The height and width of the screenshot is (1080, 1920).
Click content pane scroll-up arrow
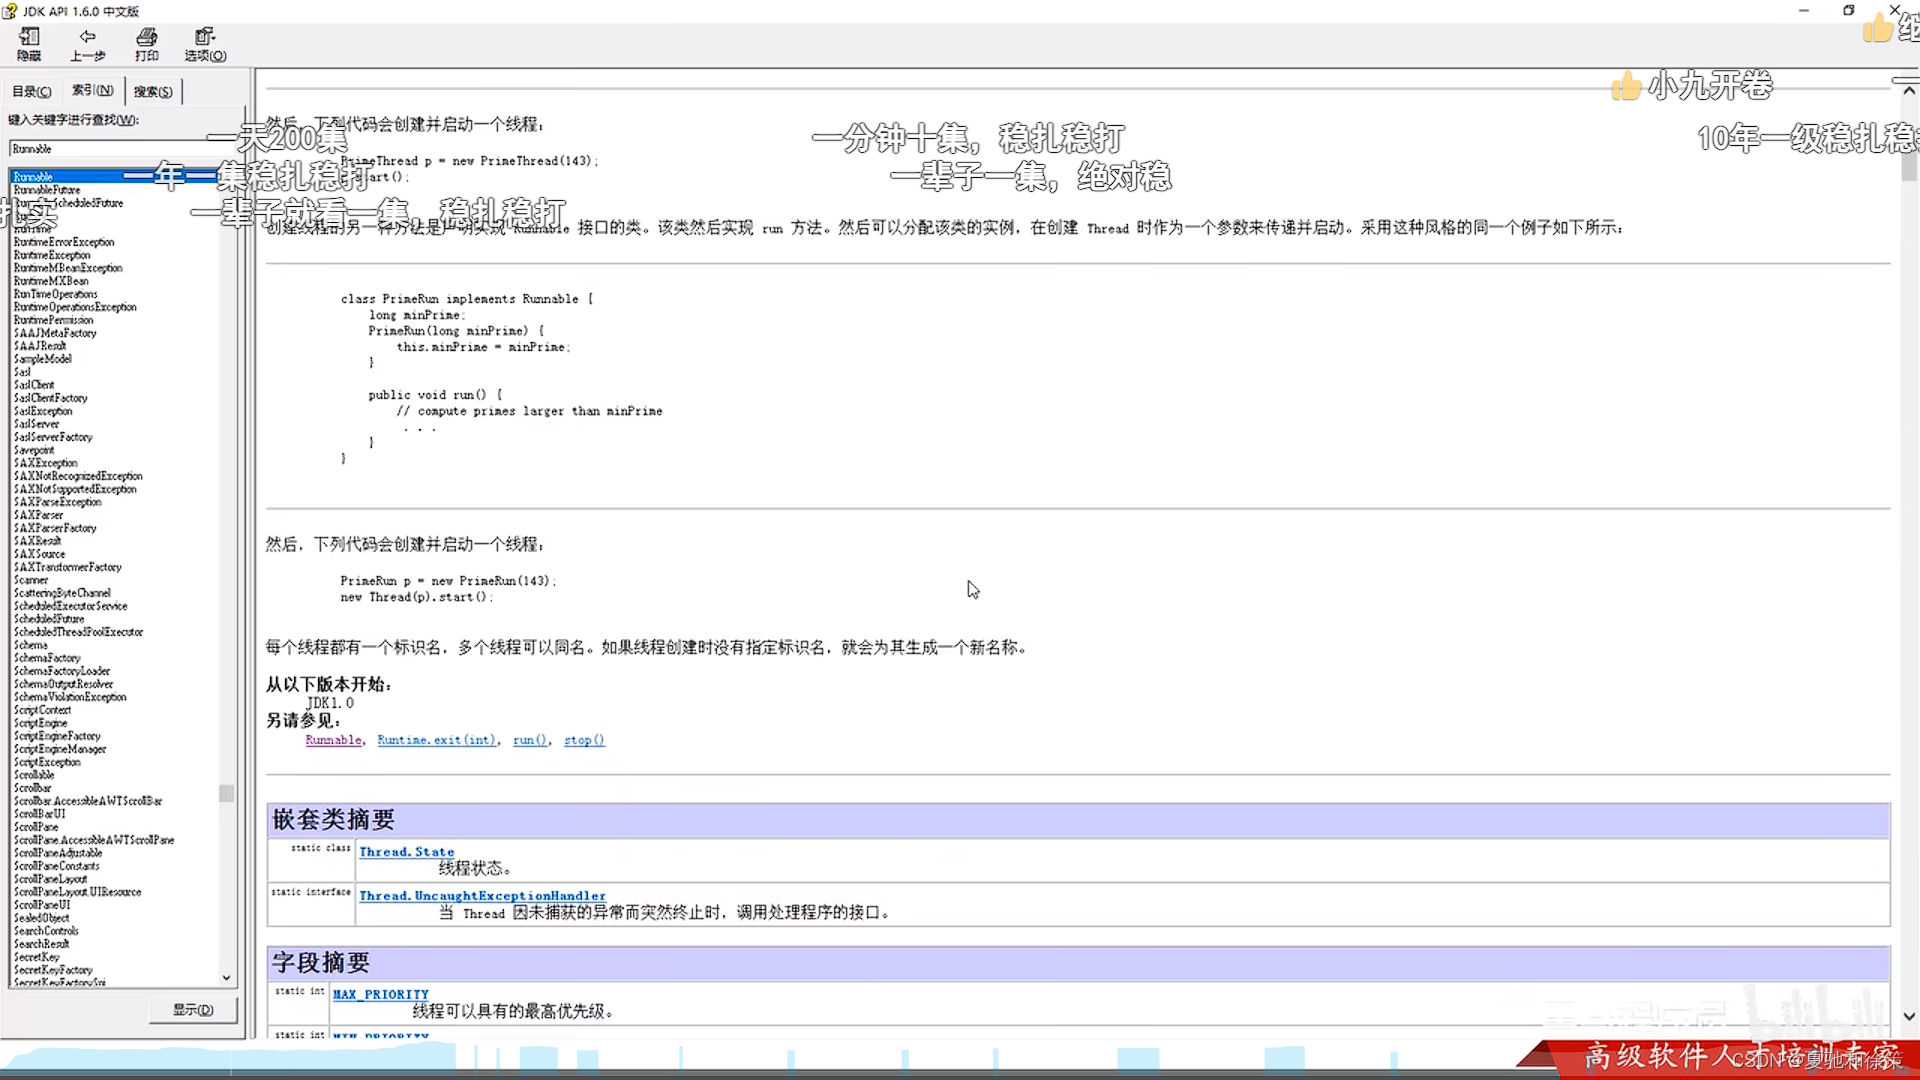pyautogui.click(x=1909, y=91)
